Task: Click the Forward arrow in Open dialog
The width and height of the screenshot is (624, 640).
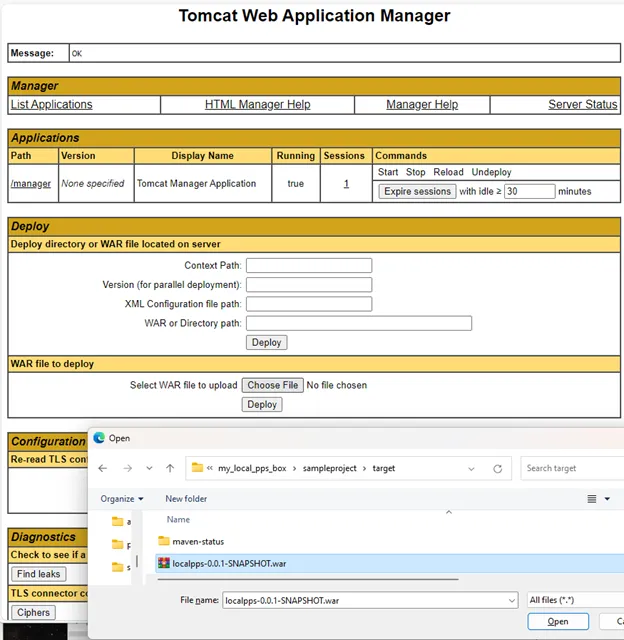Action: coord(127,468)
